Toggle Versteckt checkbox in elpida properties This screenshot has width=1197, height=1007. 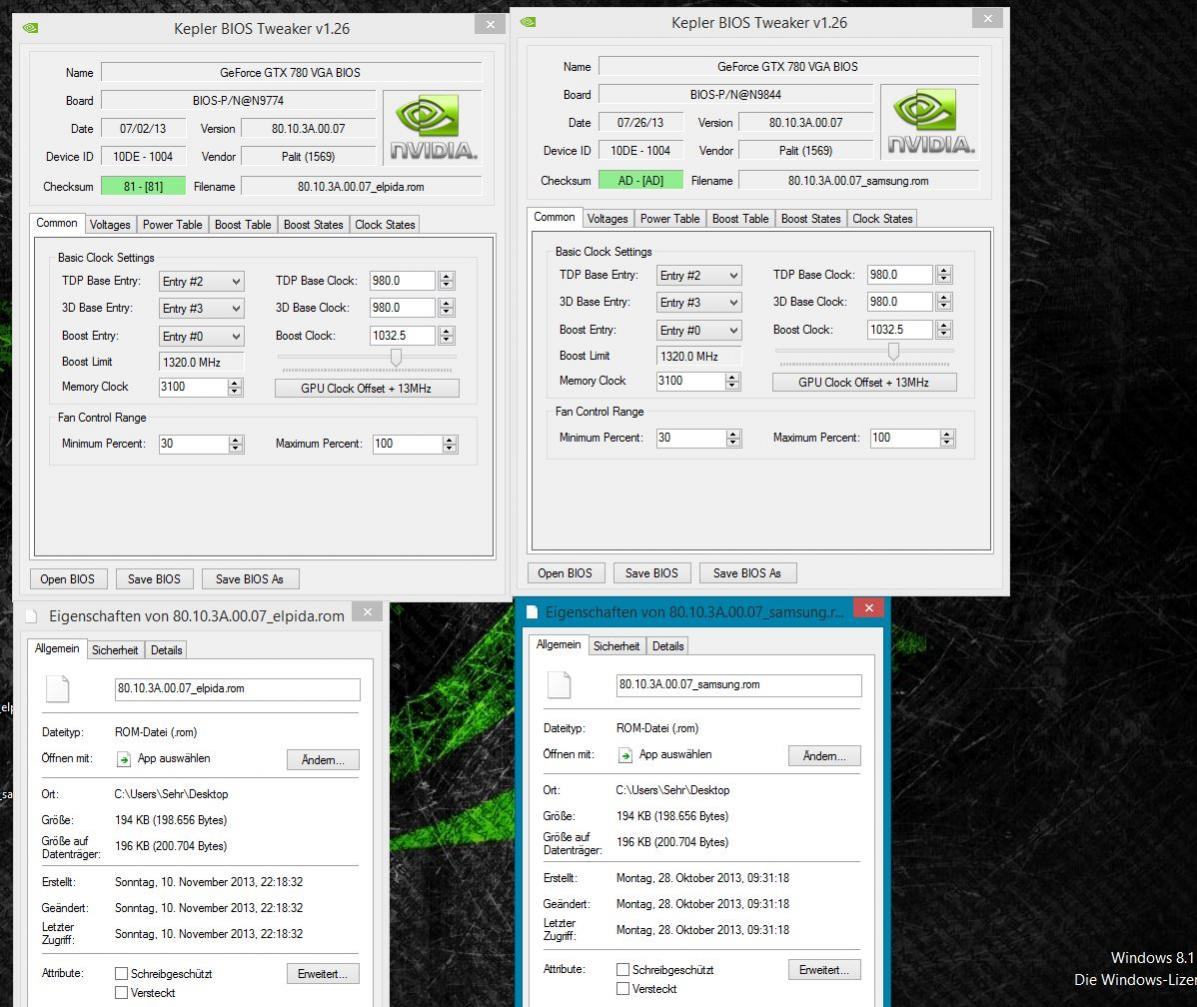121,992
